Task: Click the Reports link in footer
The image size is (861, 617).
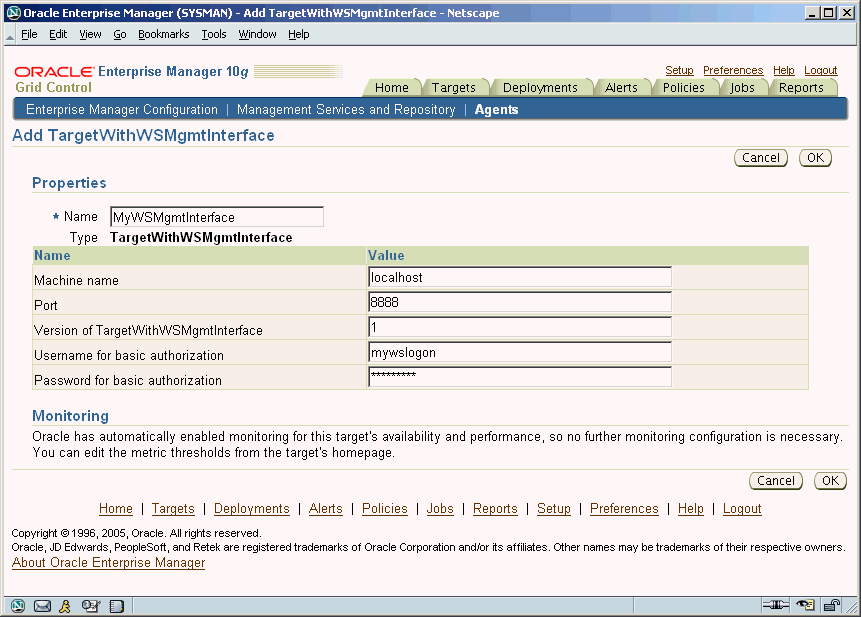Action: (x=495, y=509)
